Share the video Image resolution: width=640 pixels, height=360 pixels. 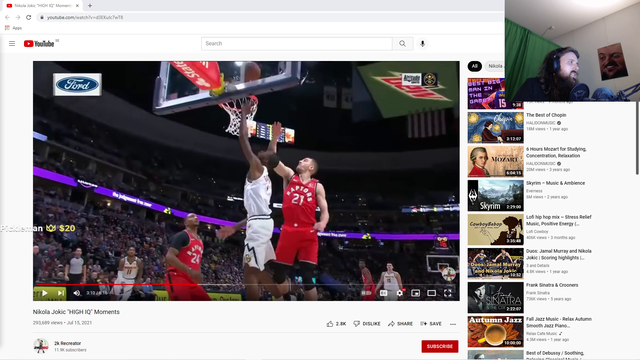pyautogui.click(x=400, y=324)
